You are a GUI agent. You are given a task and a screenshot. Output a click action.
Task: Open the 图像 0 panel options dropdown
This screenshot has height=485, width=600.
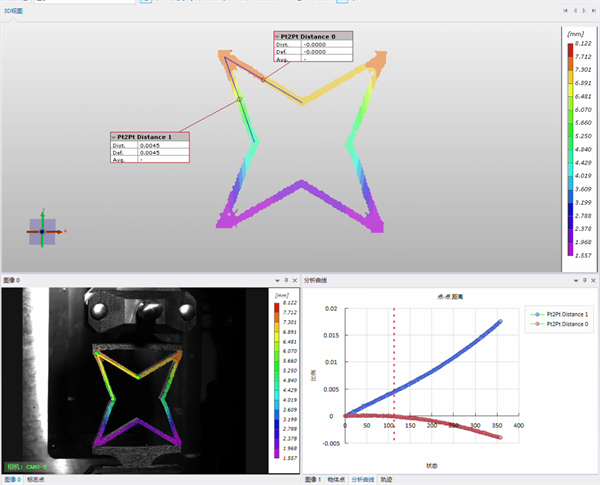(277, 281)
